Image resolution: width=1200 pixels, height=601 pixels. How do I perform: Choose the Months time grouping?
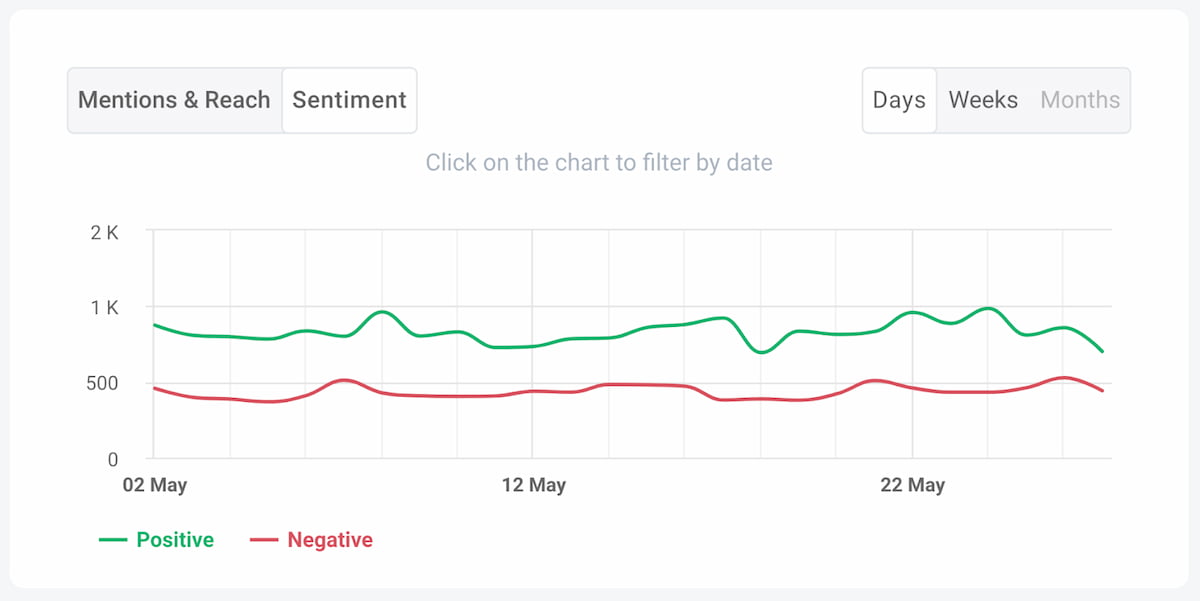coord(1080,100)
